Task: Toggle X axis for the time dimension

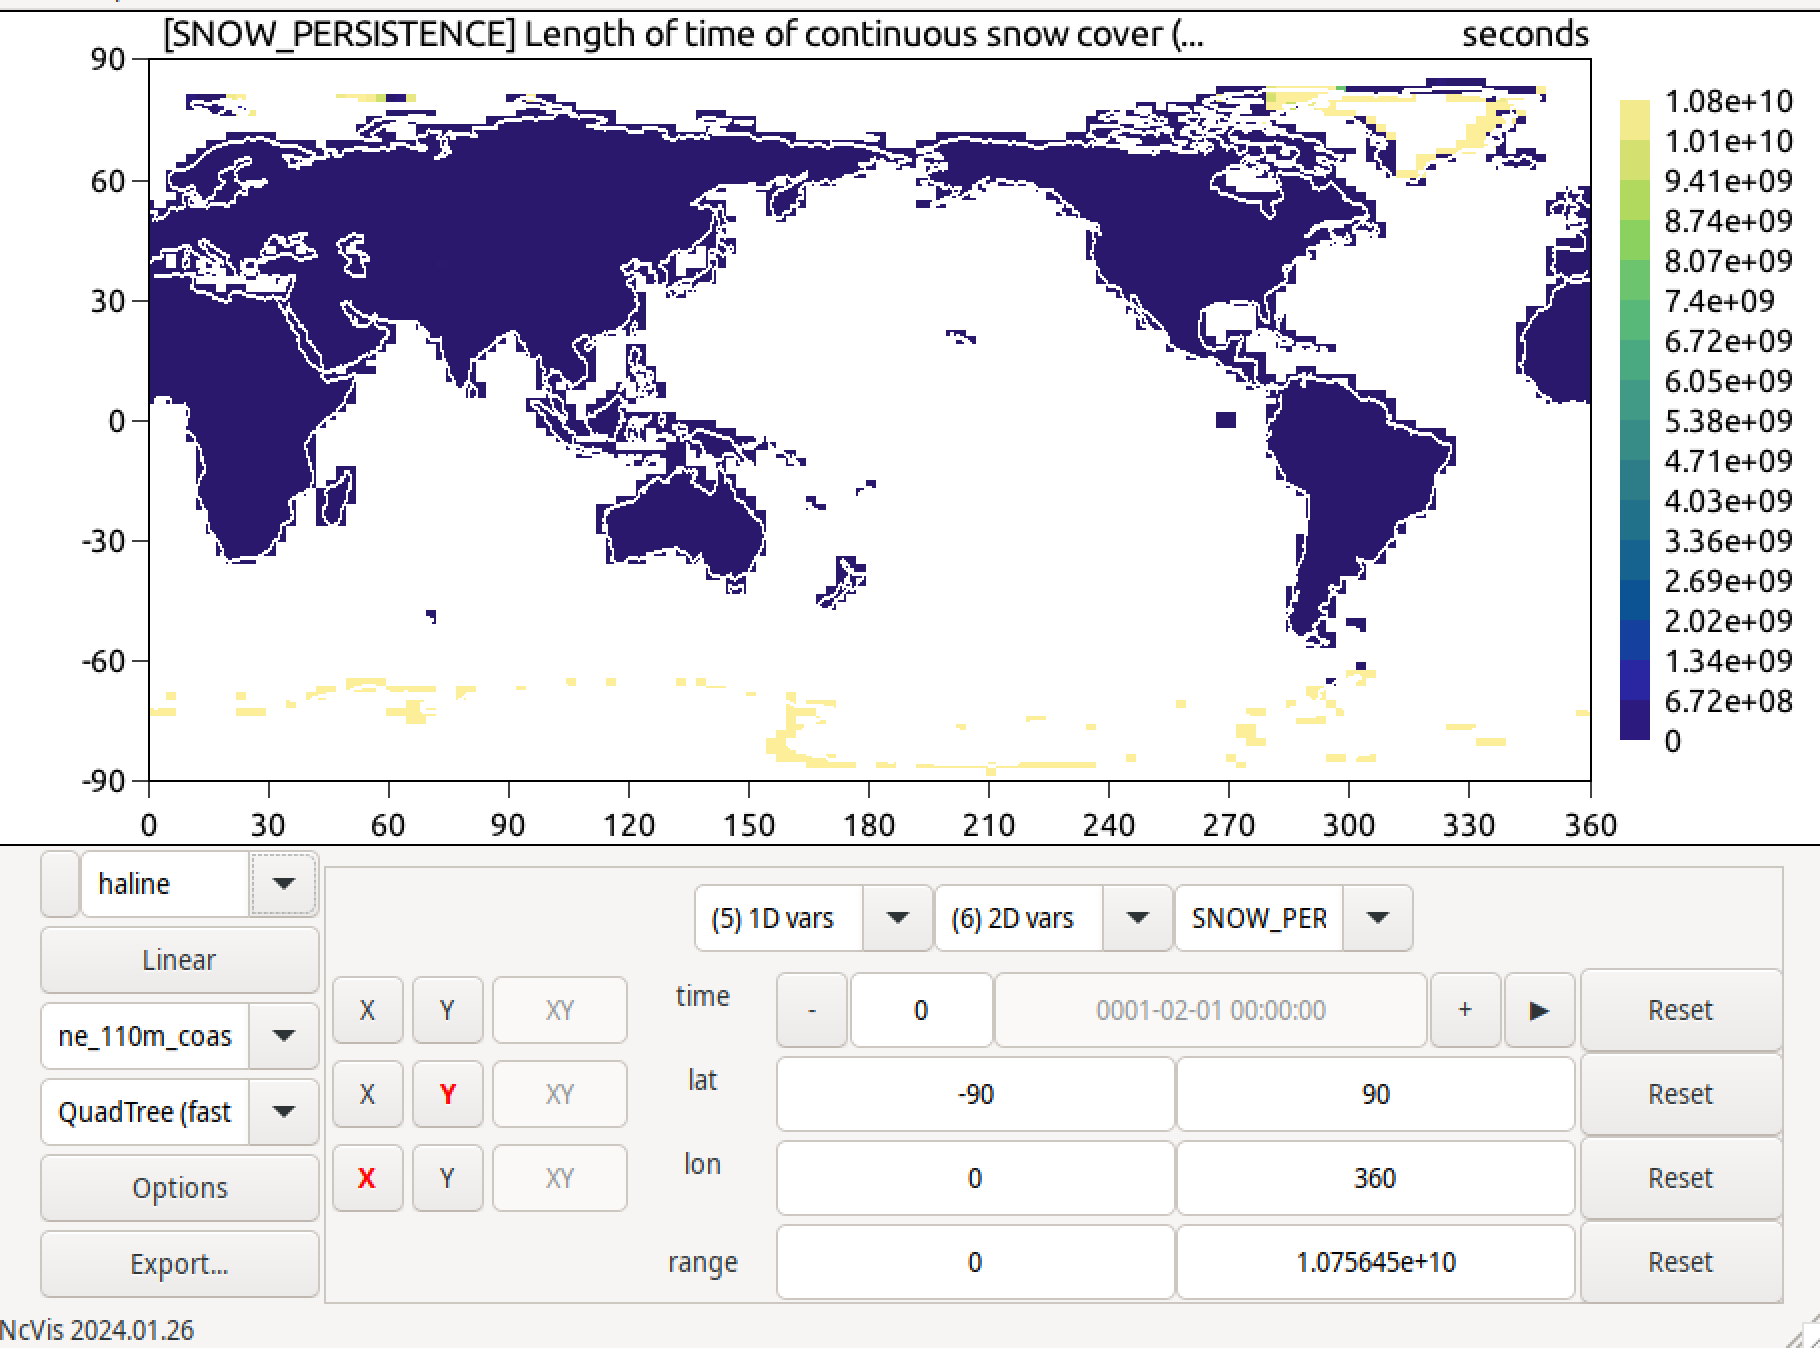Action: coord(367,1010)
